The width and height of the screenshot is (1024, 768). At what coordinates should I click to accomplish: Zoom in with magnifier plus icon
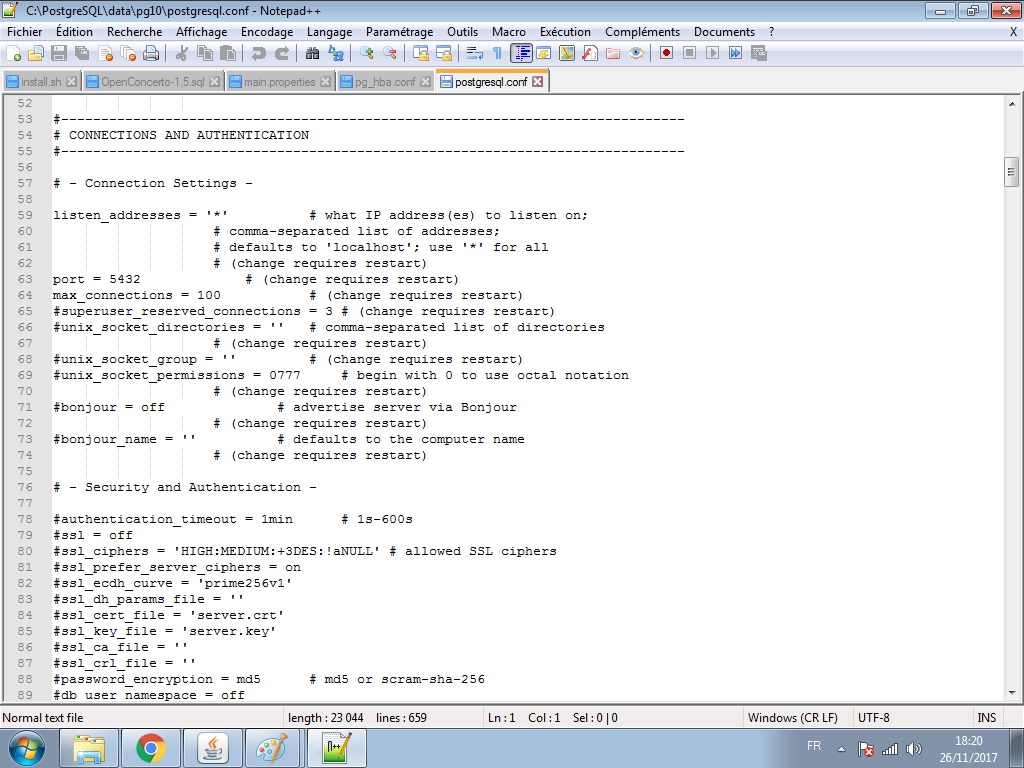366,54
